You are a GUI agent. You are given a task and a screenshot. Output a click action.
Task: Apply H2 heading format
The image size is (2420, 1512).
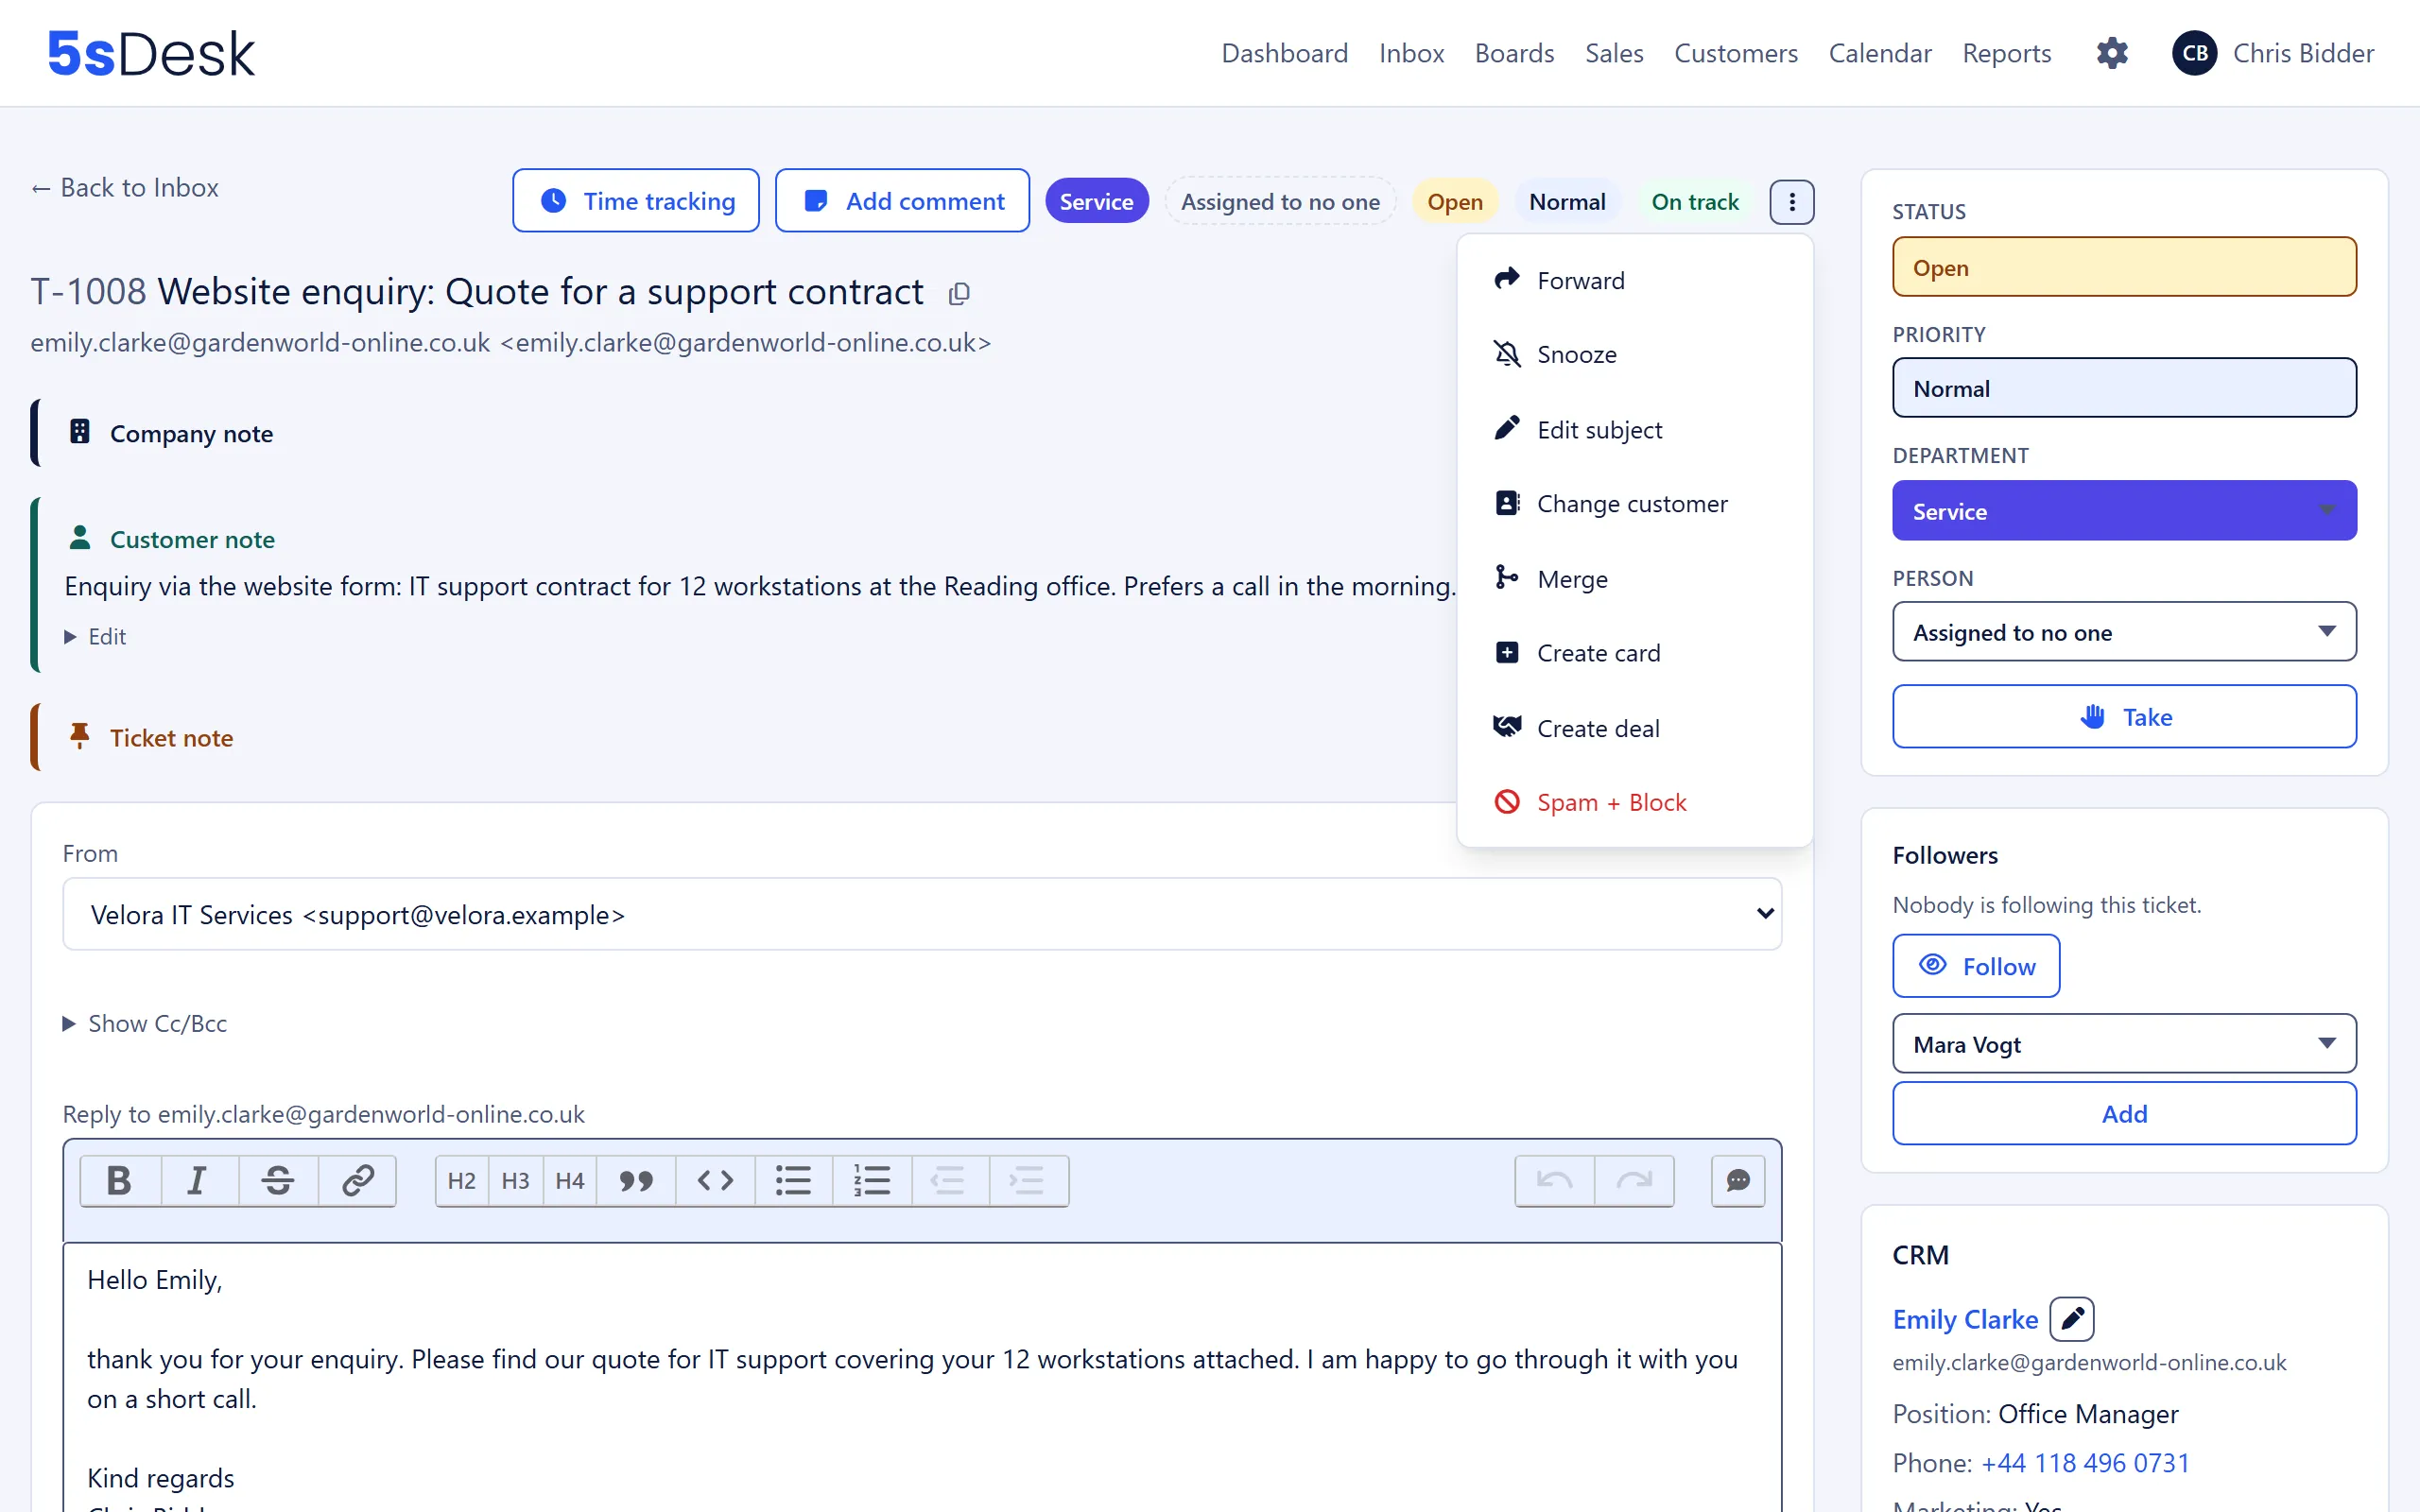[462, 1181]
